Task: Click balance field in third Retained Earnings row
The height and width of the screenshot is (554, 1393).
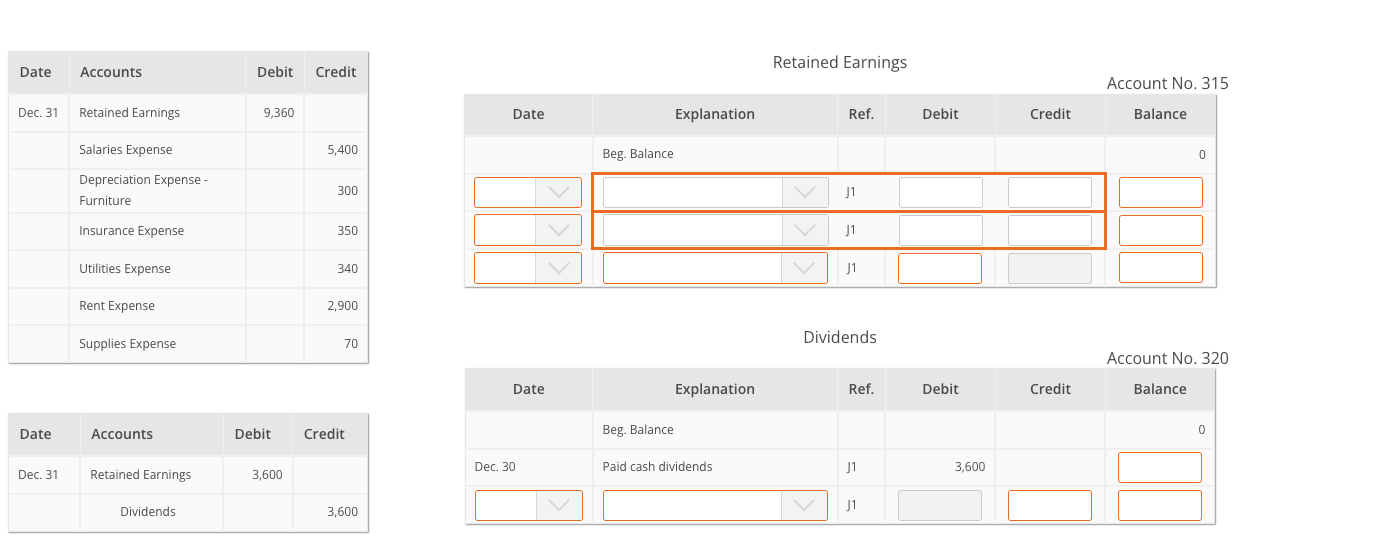Action: click(x=1160, y=268)
